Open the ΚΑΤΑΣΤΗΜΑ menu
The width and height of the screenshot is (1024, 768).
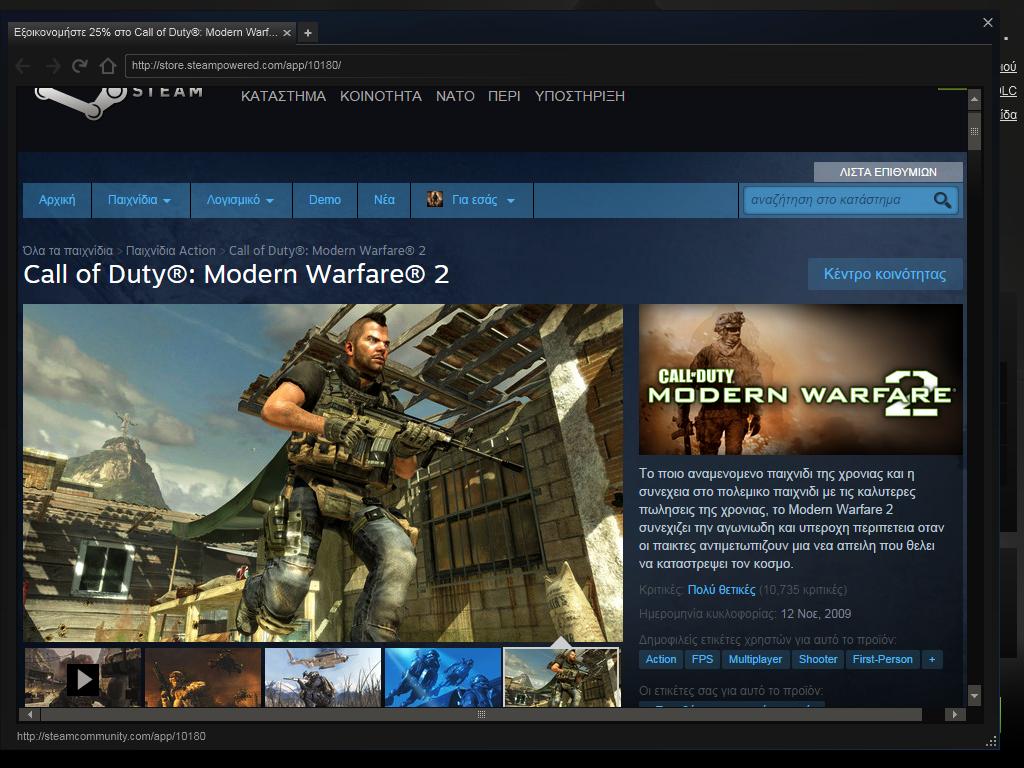(x=283, y=96)
